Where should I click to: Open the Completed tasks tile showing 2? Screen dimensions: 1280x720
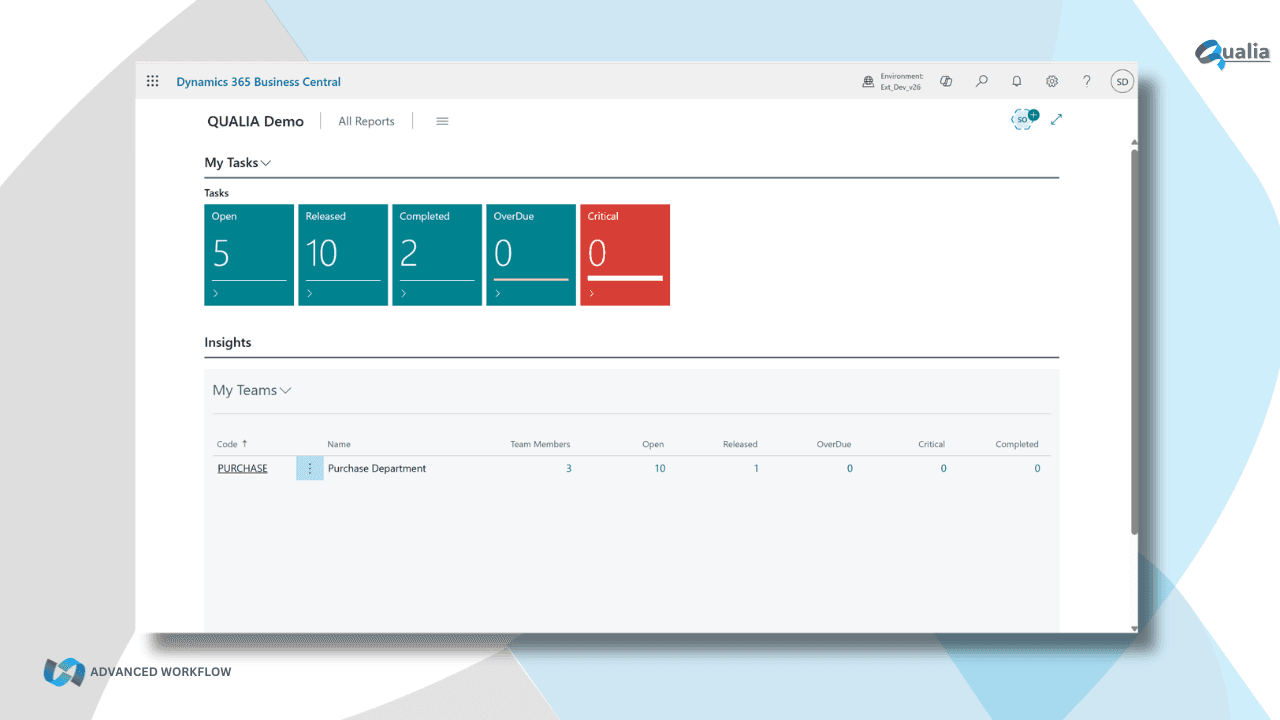click(x=437, y=255)
